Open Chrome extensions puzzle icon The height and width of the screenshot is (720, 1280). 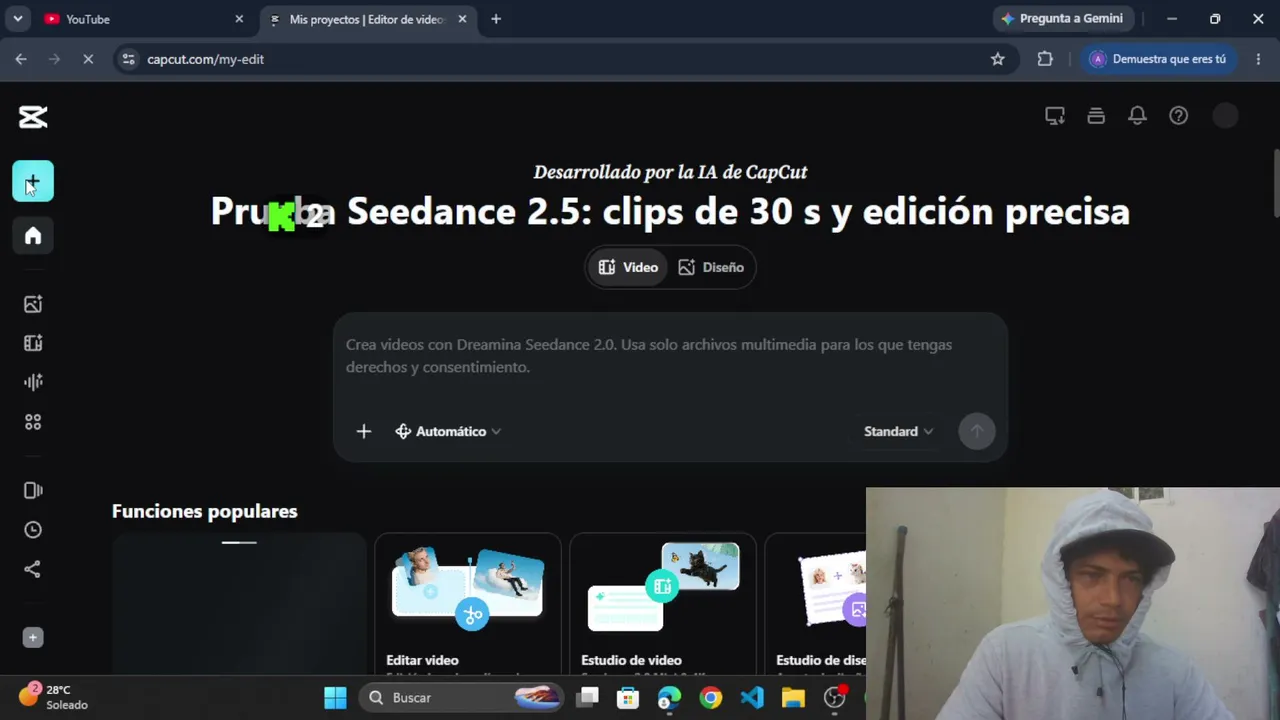[x=1045, y=59]
